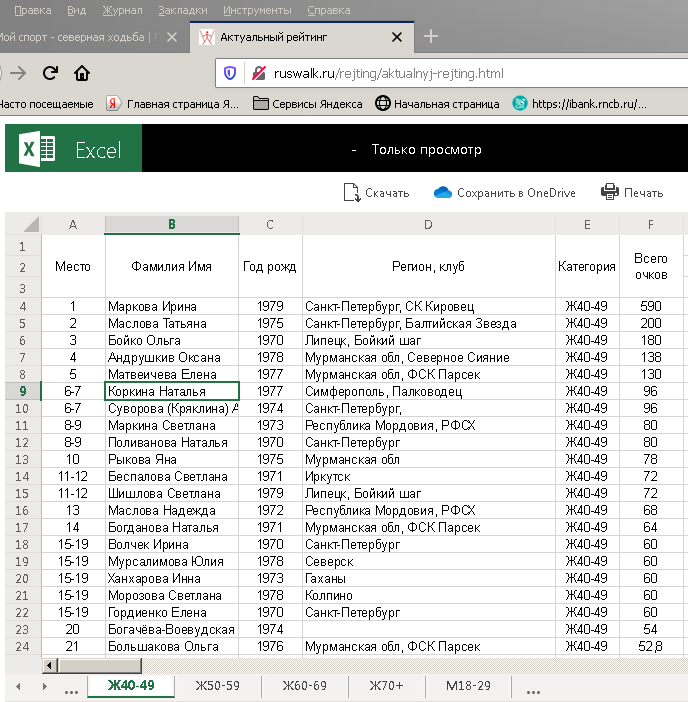The height and width of the screenshot is (702, 688).
Task: Click the horizontal scrollbar thumb
Action: 99,666
